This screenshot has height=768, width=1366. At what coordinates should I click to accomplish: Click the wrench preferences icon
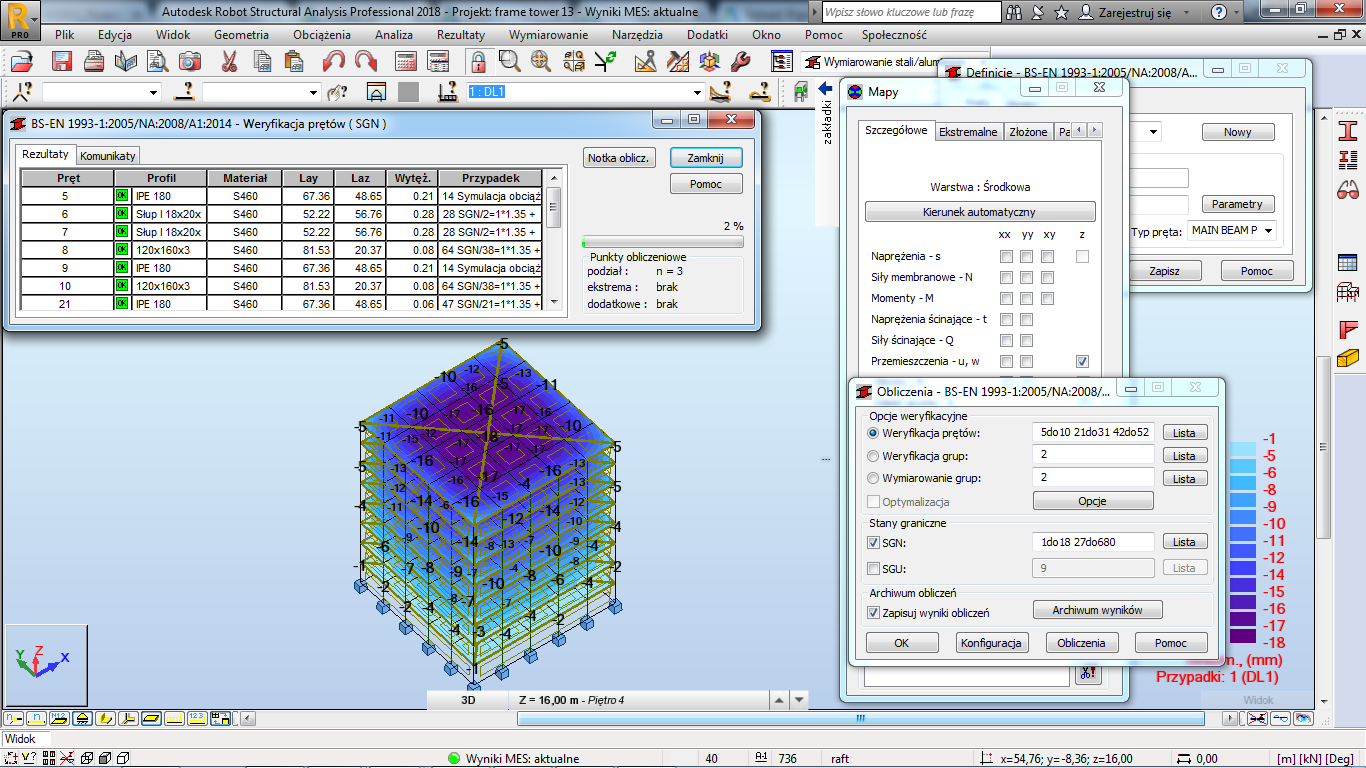click(x=741, y=60)
